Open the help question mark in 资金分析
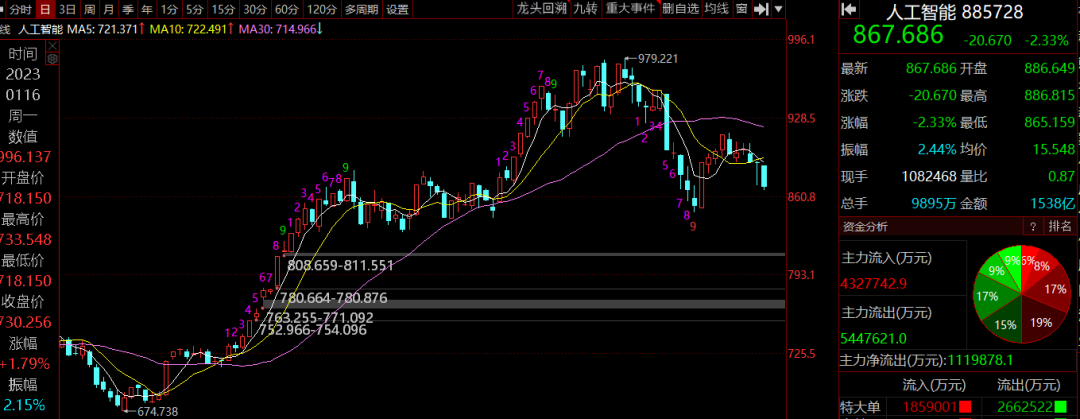The width and height of the screenshot is (1080, 419). point(1032,227)
